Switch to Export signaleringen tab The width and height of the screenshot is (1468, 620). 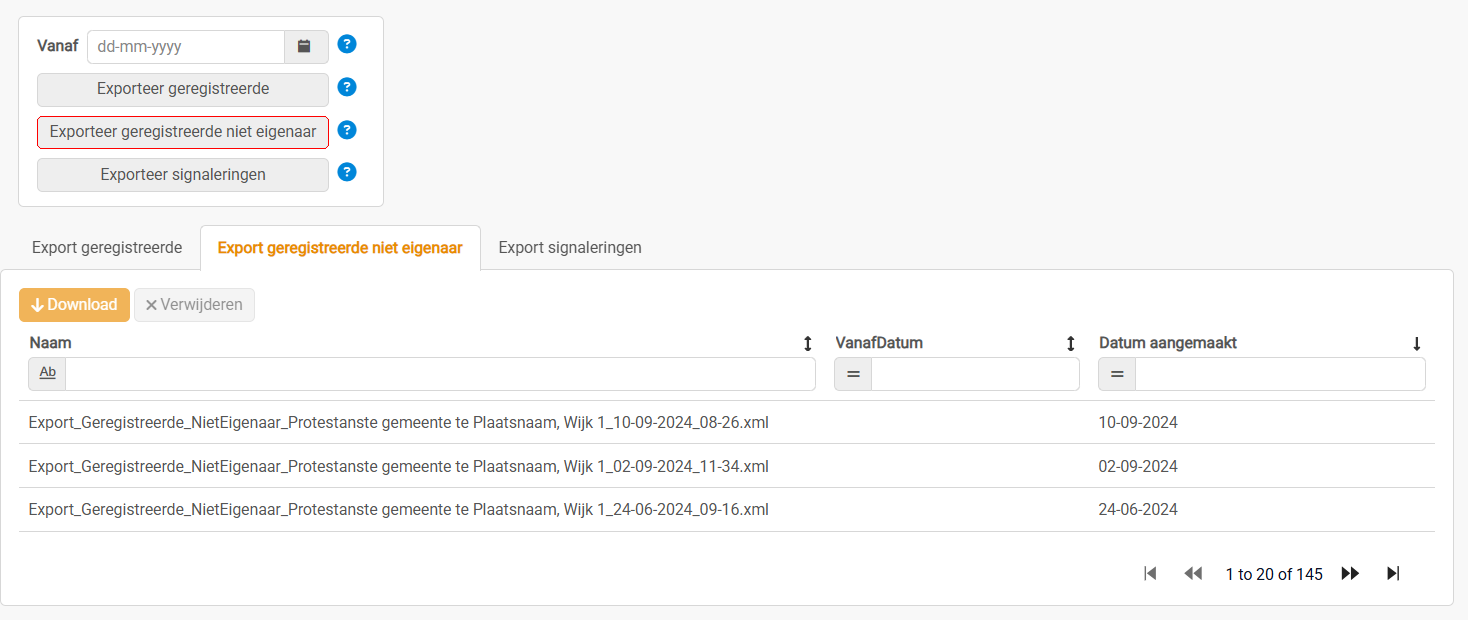[x=570, y=247]
